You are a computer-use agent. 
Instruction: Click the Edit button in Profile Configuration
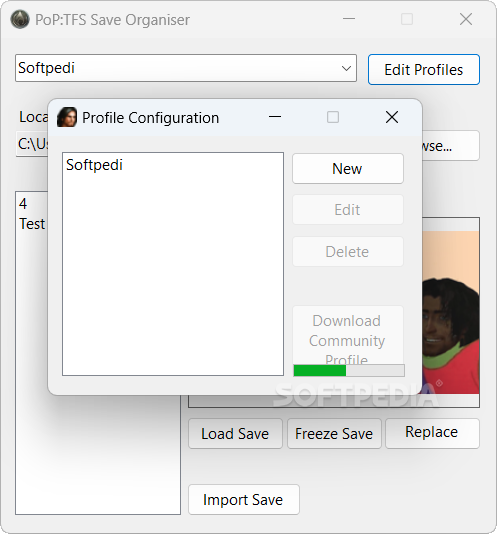[x=348, y=209]
